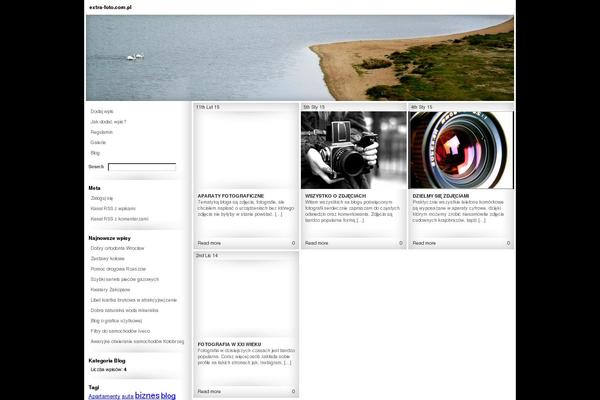Viewport: 600px width, 400px height.
Task: Open recent post 'Blog o grafice użytkowej'
Action: 116,321
